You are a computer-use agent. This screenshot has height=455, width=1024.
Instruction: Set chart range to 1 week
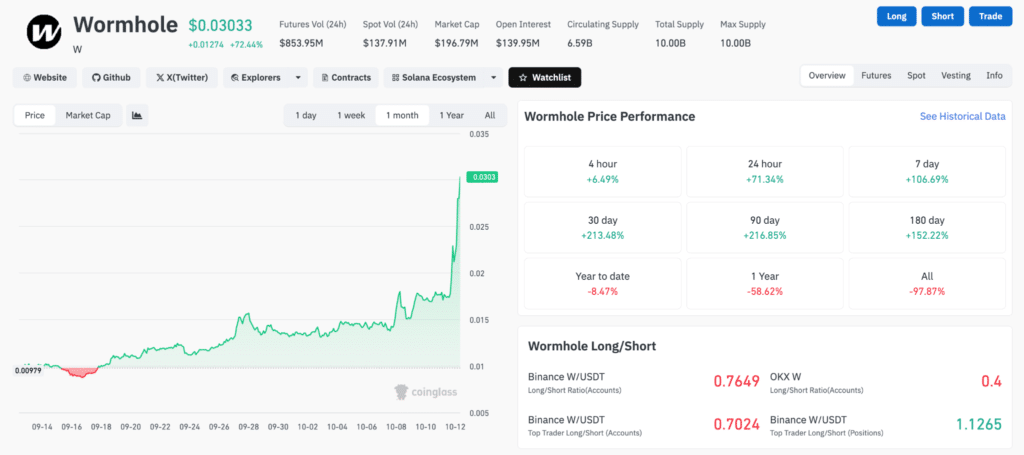pos(351,116)
